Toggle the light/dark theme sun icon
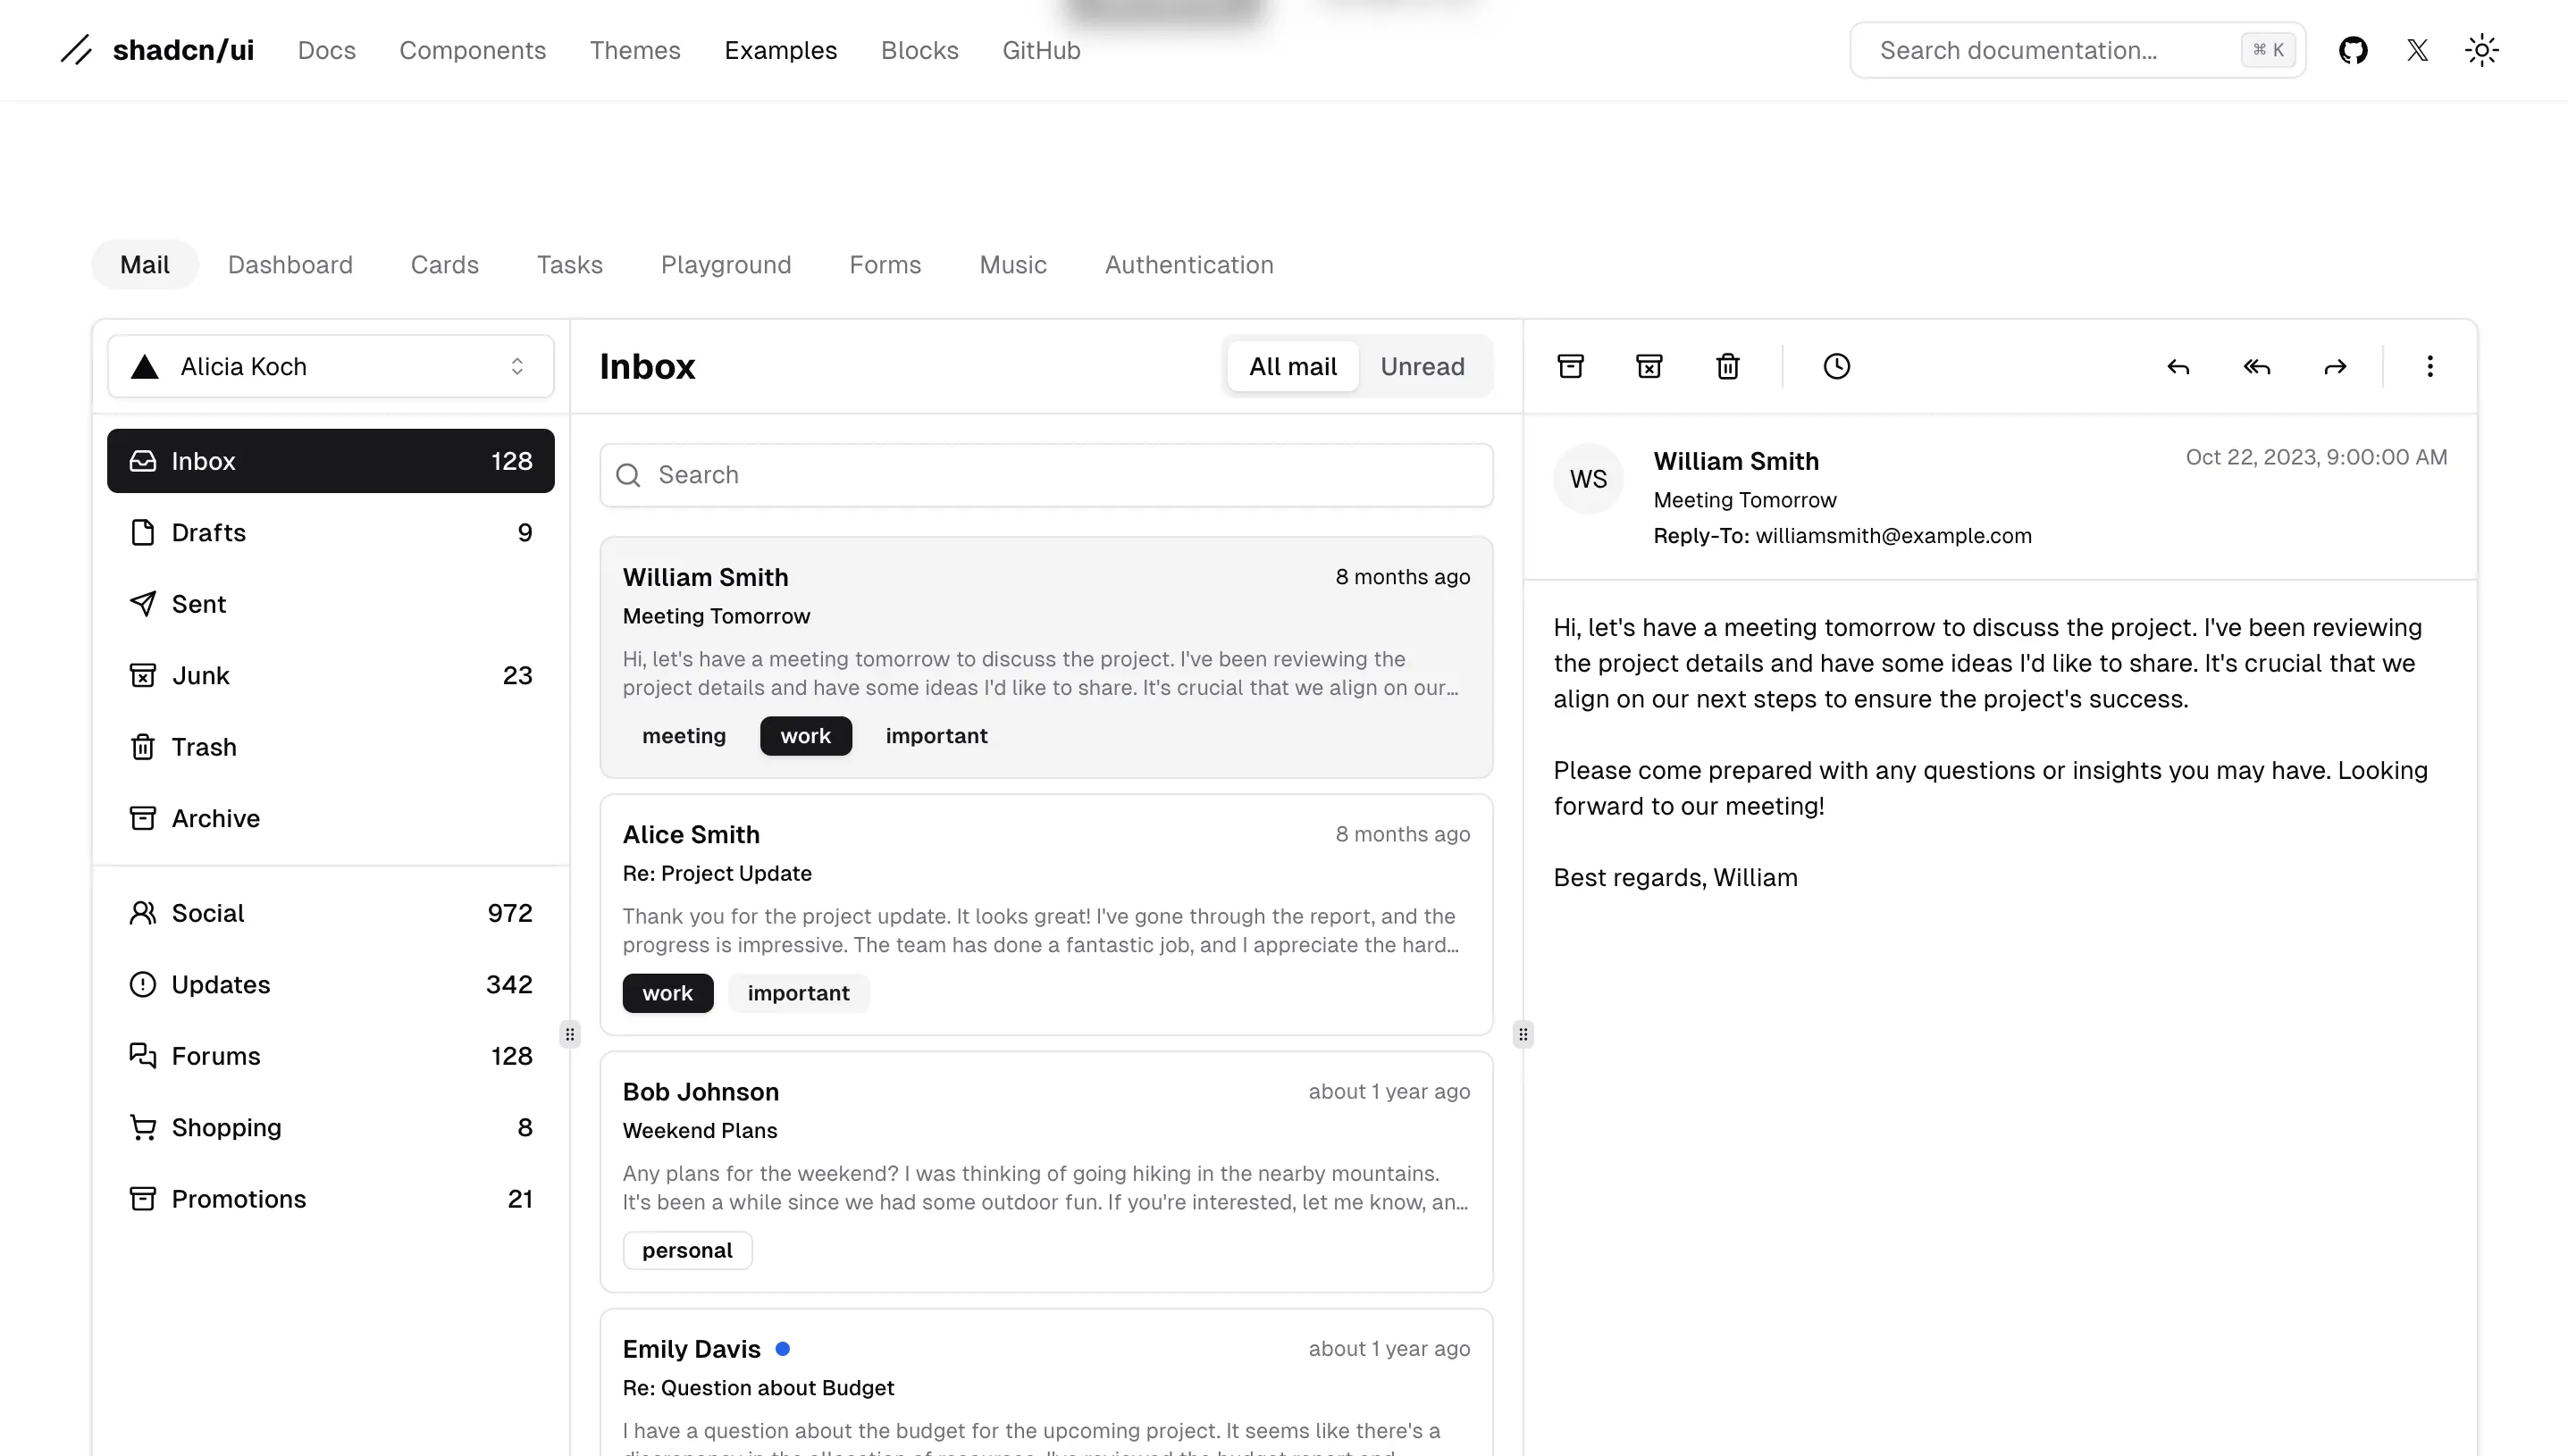This screenshot has width=2568, height=1456. (x=2481, y=50)
